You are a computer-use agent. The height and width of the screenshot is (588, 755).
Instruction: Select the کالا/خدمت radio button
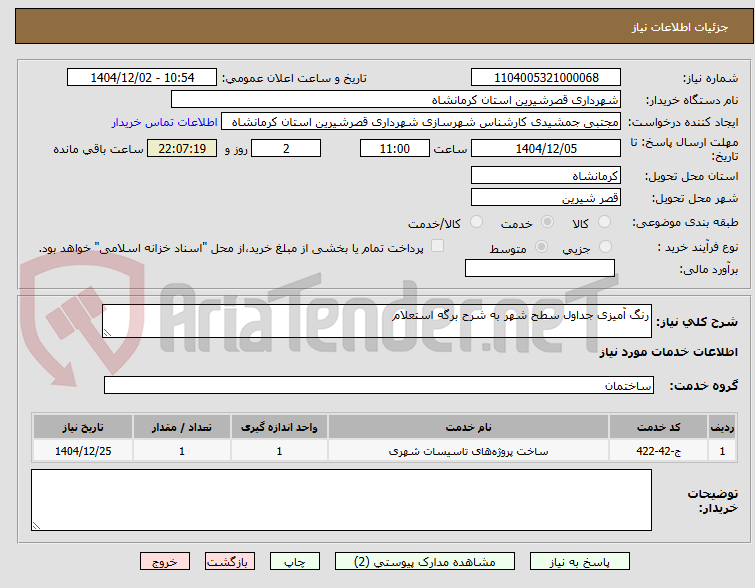pyautogui.click(x=476, y=222)
